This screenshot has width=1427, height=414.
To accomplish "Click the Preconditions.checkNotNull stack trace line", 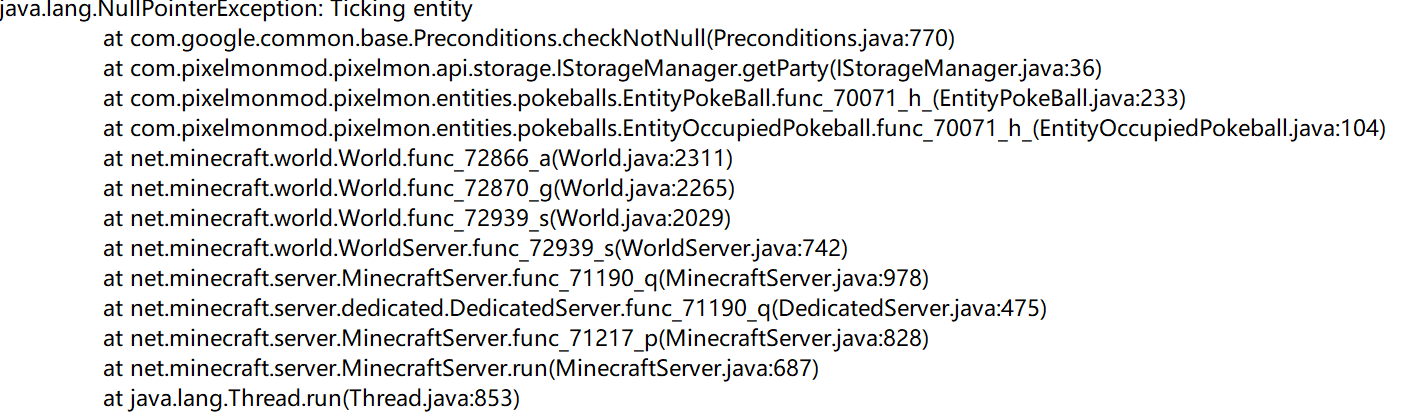I will (x=531, y=40).
